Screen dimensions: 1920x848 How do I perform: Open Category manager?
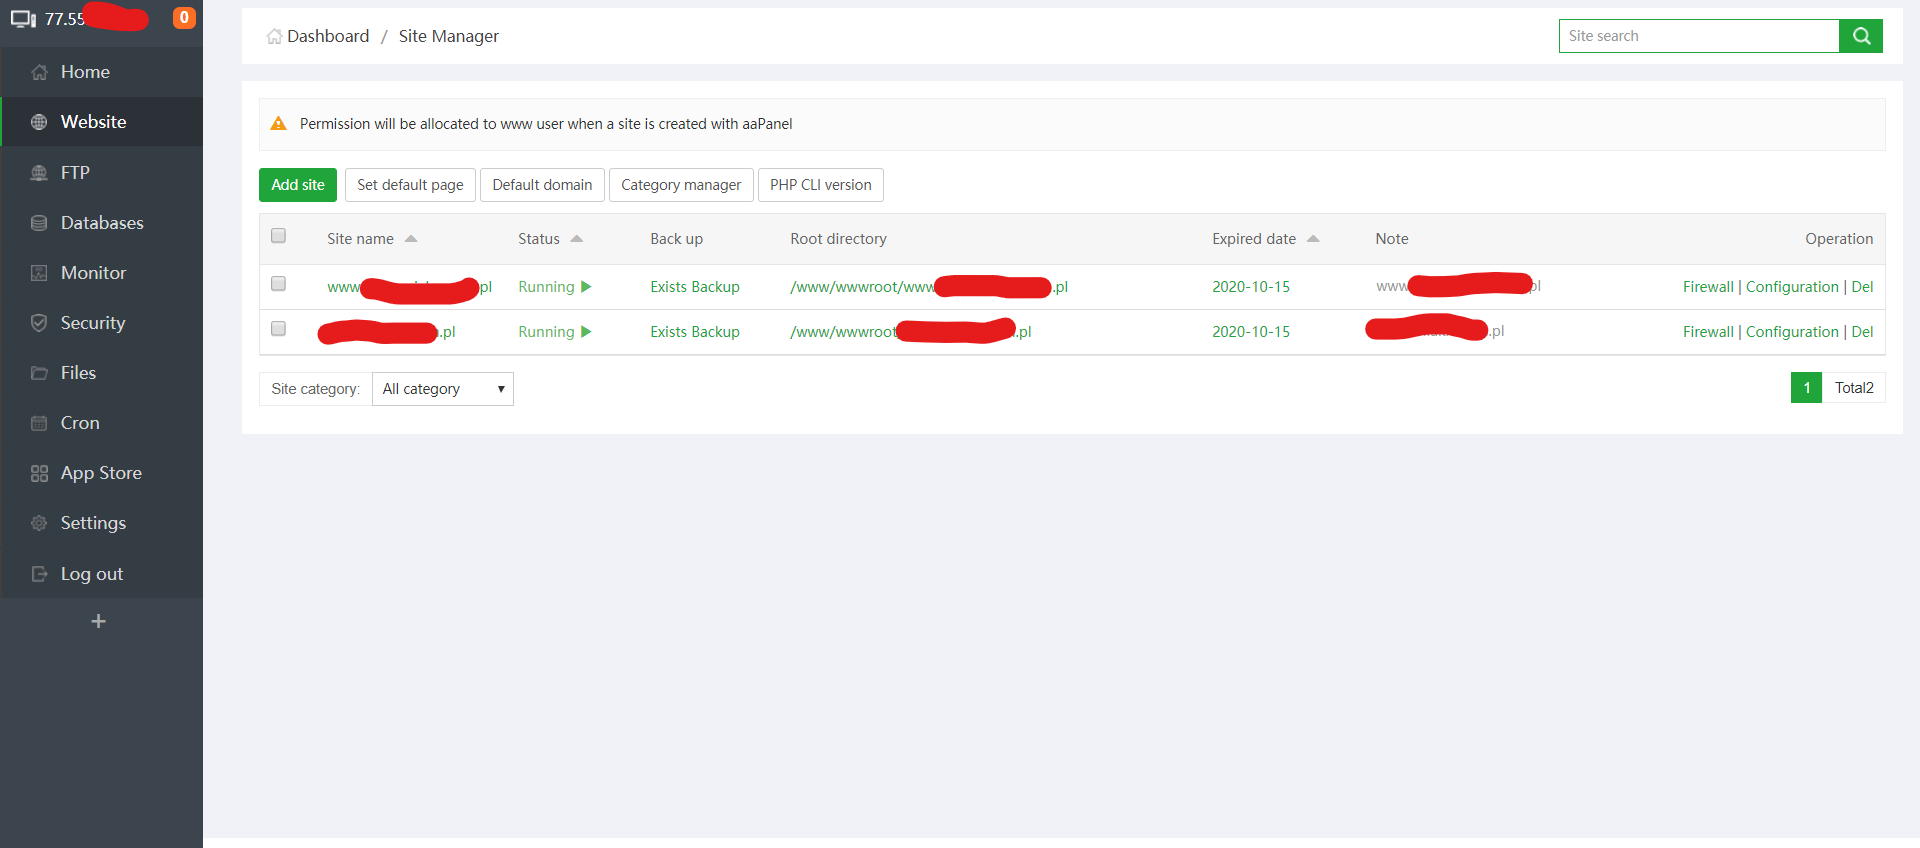[681, 185]
